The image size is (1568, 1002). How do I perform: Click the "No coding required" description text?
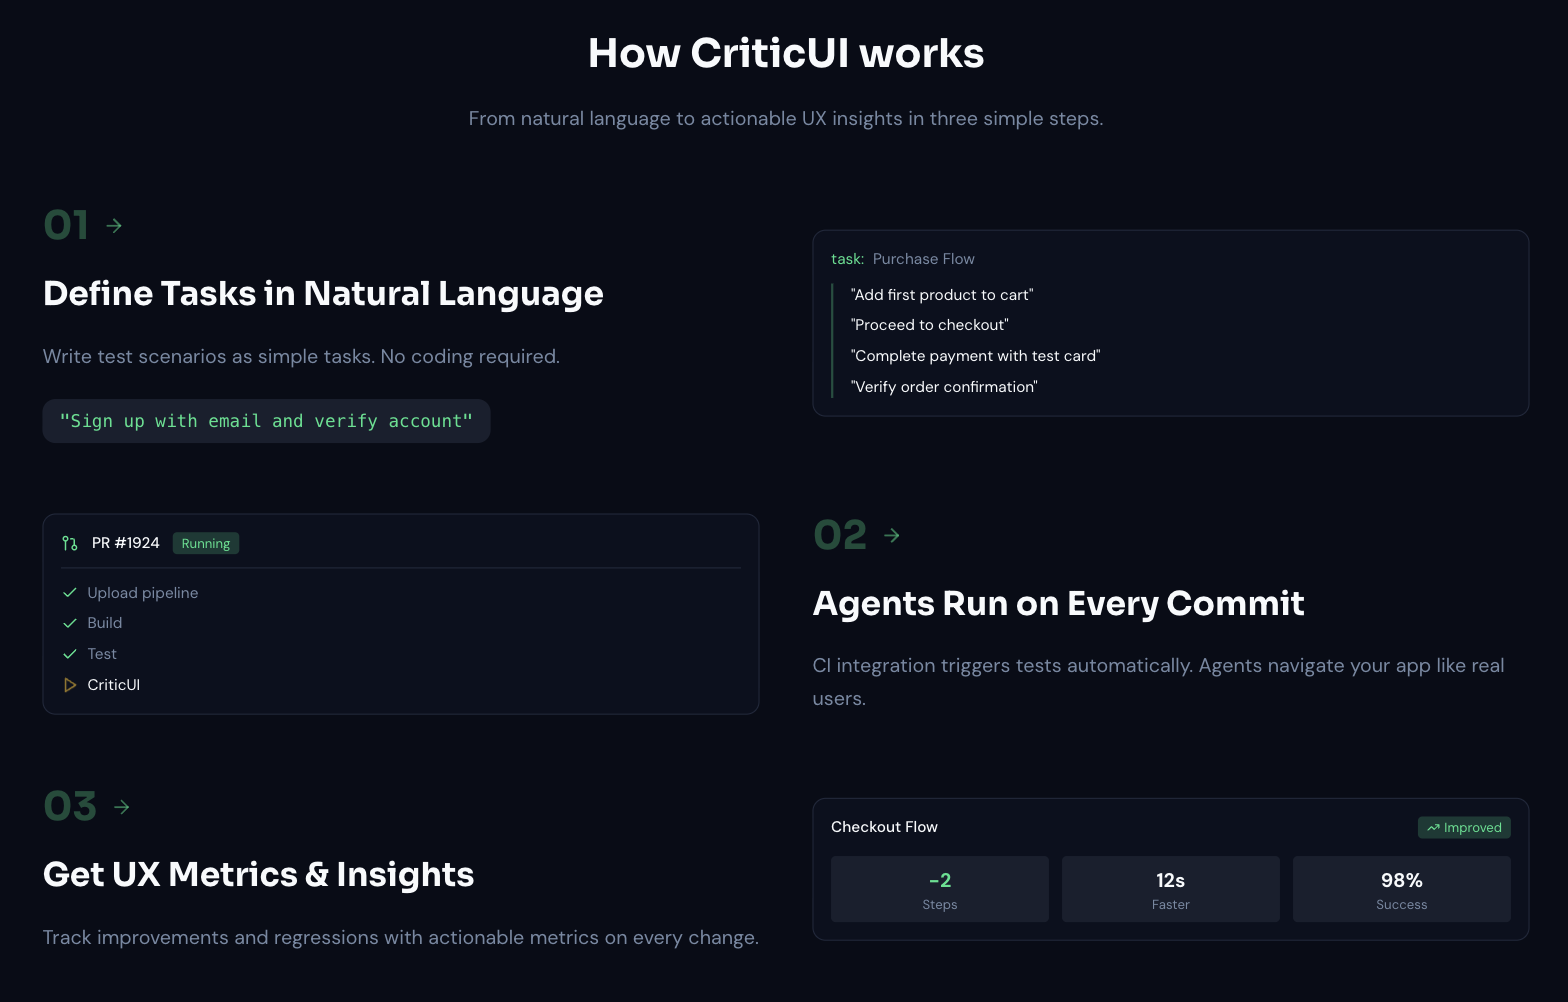[x=301, y=357]
